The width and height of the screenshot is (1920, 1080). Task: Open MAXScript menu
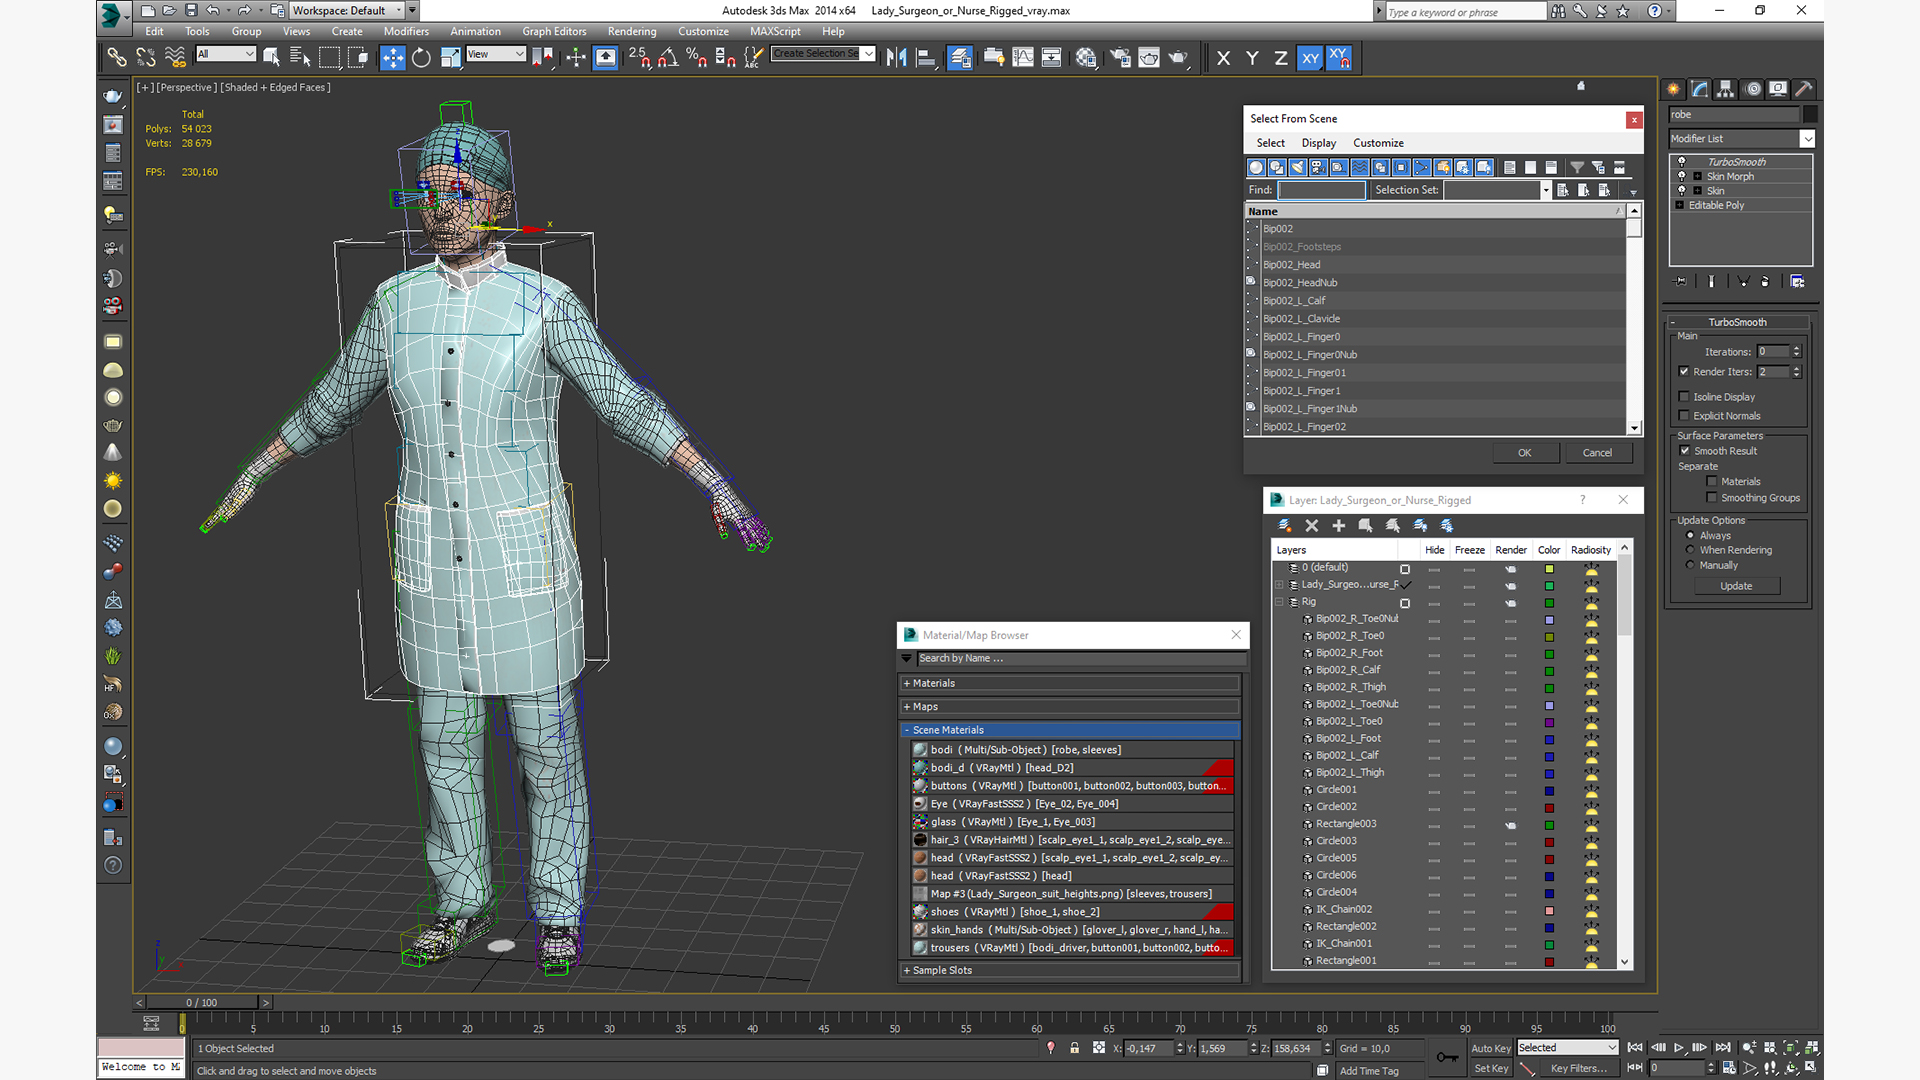point(775,32)
